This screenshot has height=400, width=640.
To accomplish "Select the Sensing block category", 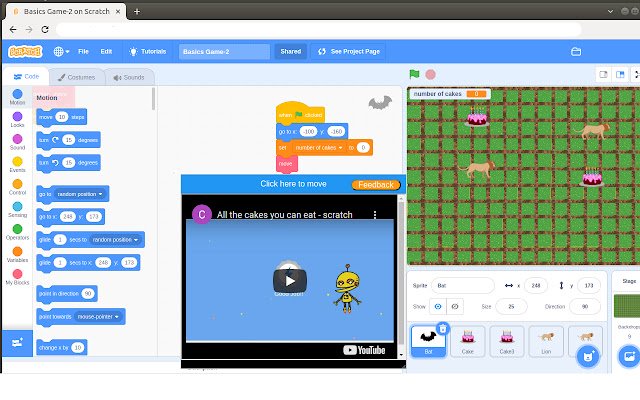I will tap(17, 209).
